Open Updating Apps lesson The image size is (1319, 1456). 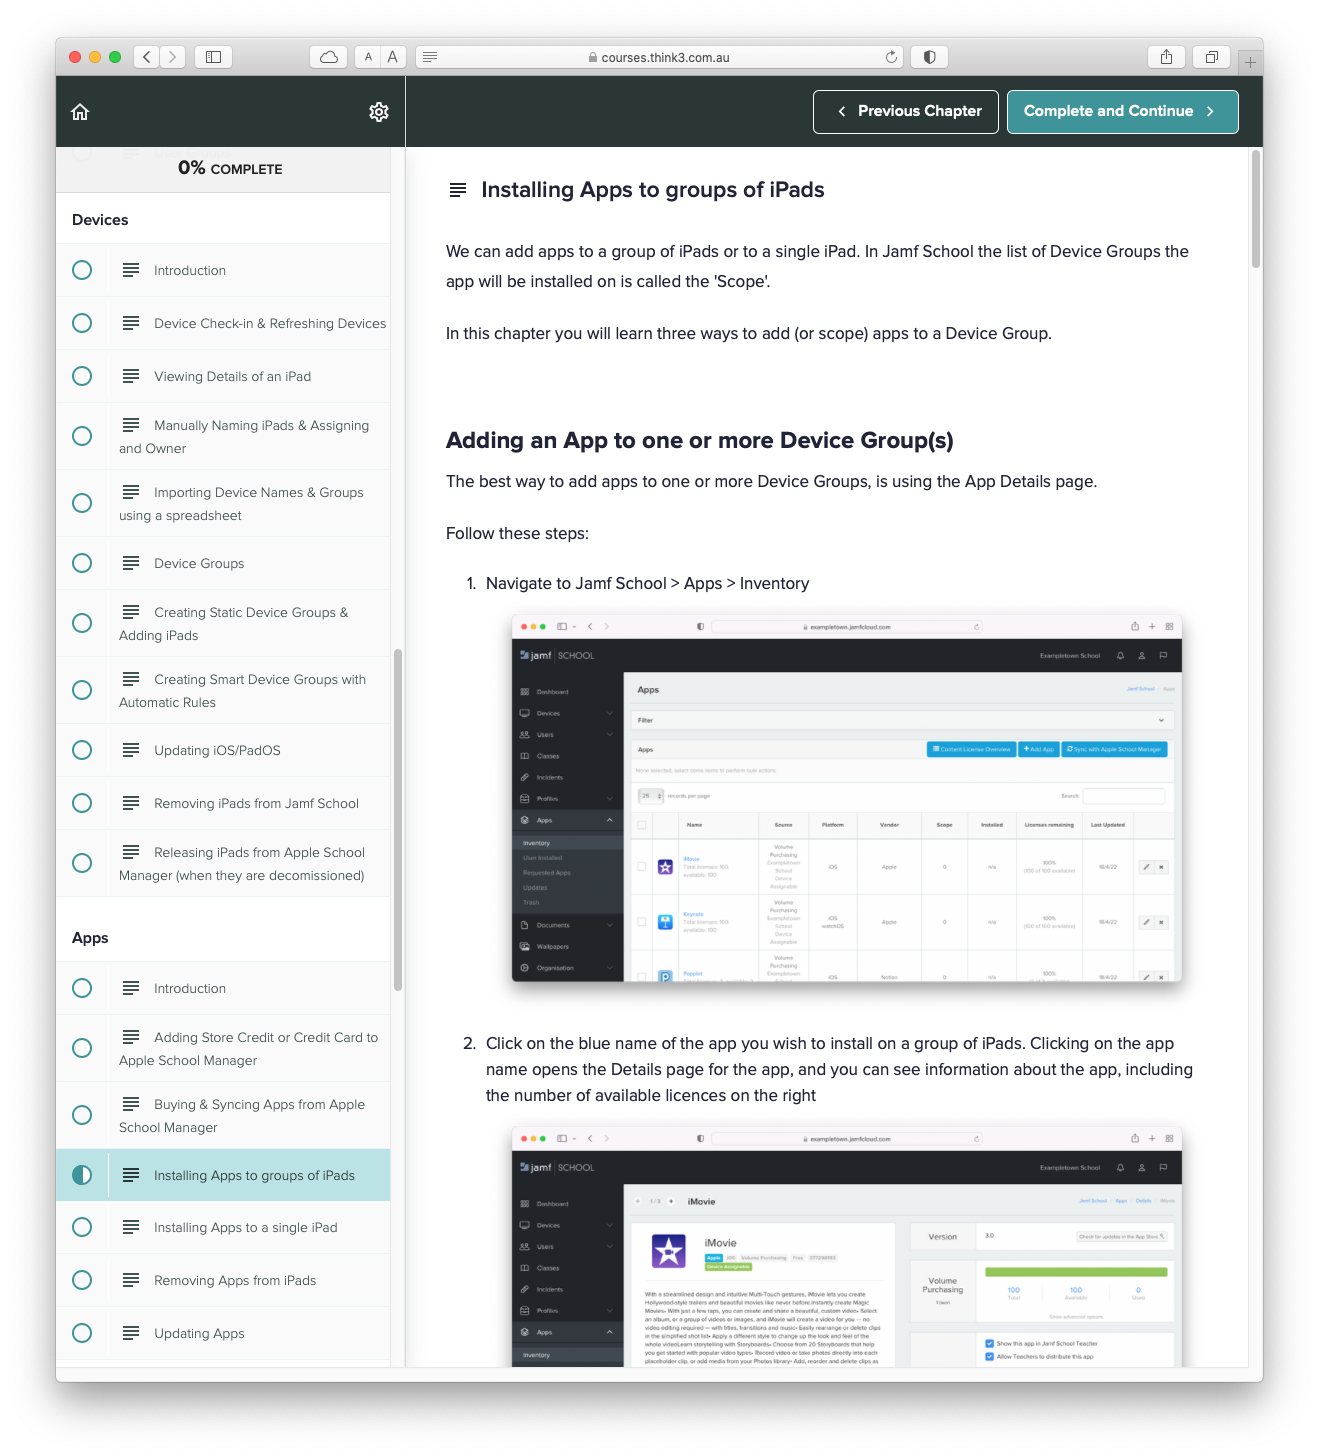(x=223, y=1333)
